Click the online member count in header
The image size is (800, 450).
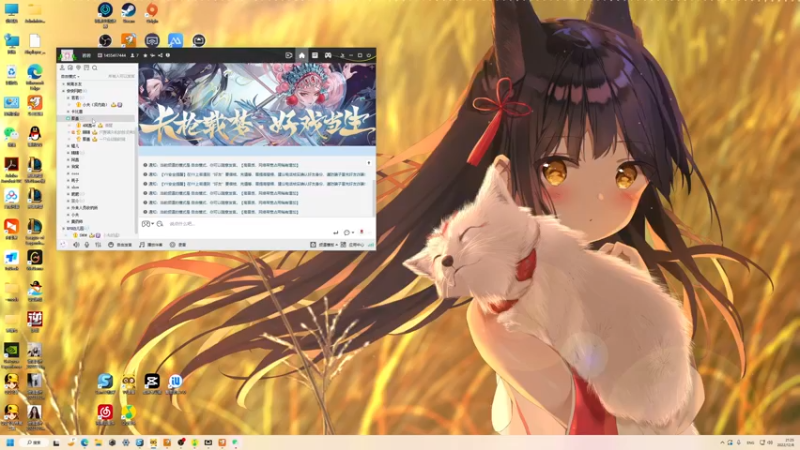point(135,55)
